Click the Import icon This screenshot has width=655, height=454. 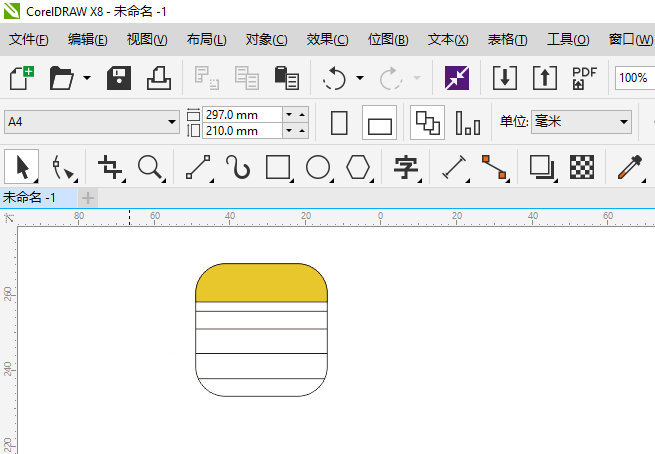[505, 78]
